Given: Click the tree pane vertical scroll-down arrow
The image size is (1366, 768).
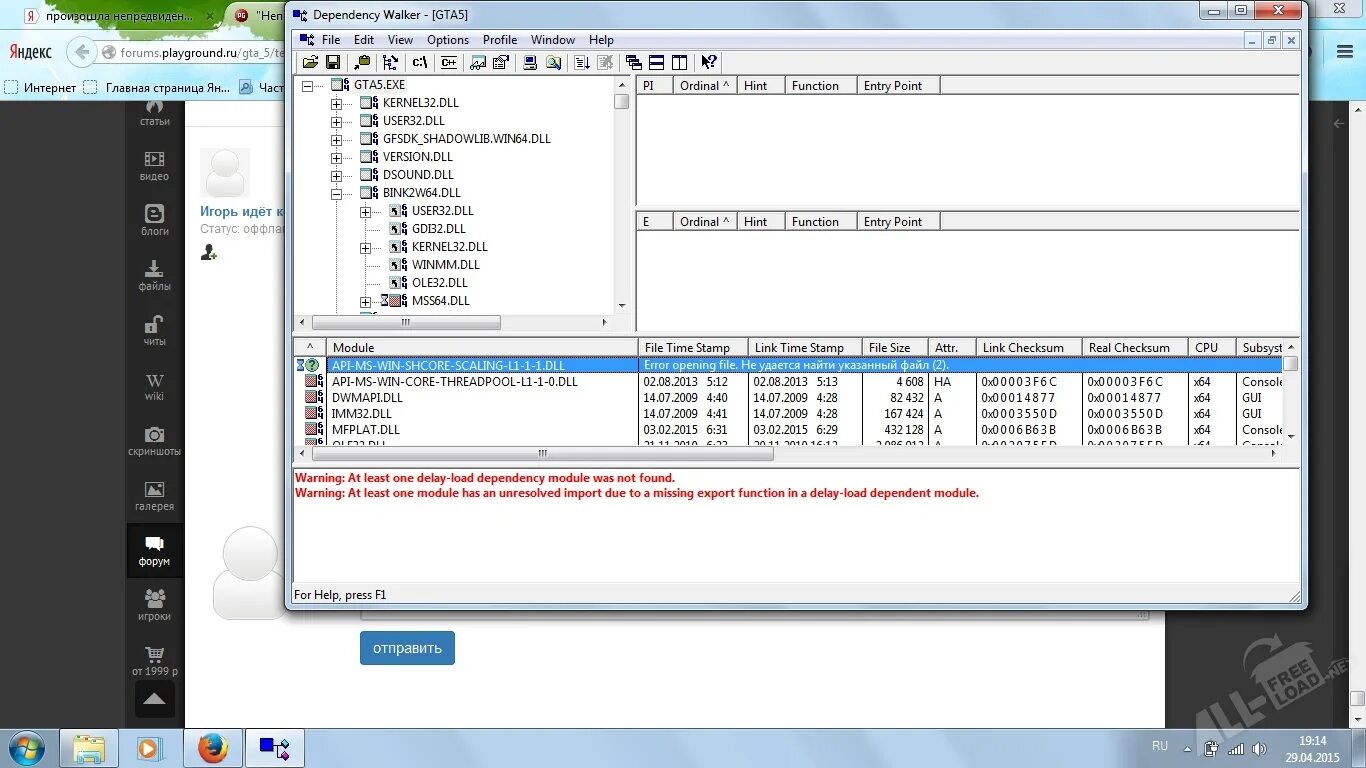Looking at the screenshot, I should pos(622,306).
